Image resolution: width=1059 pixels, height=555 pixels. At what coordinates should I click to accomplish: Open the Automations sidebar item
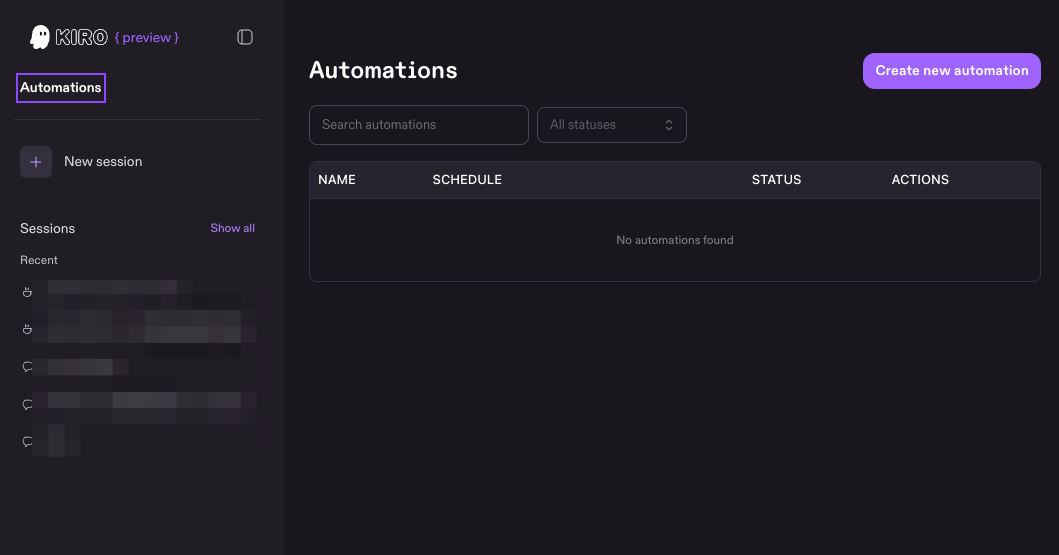click(x=61, y=88)
